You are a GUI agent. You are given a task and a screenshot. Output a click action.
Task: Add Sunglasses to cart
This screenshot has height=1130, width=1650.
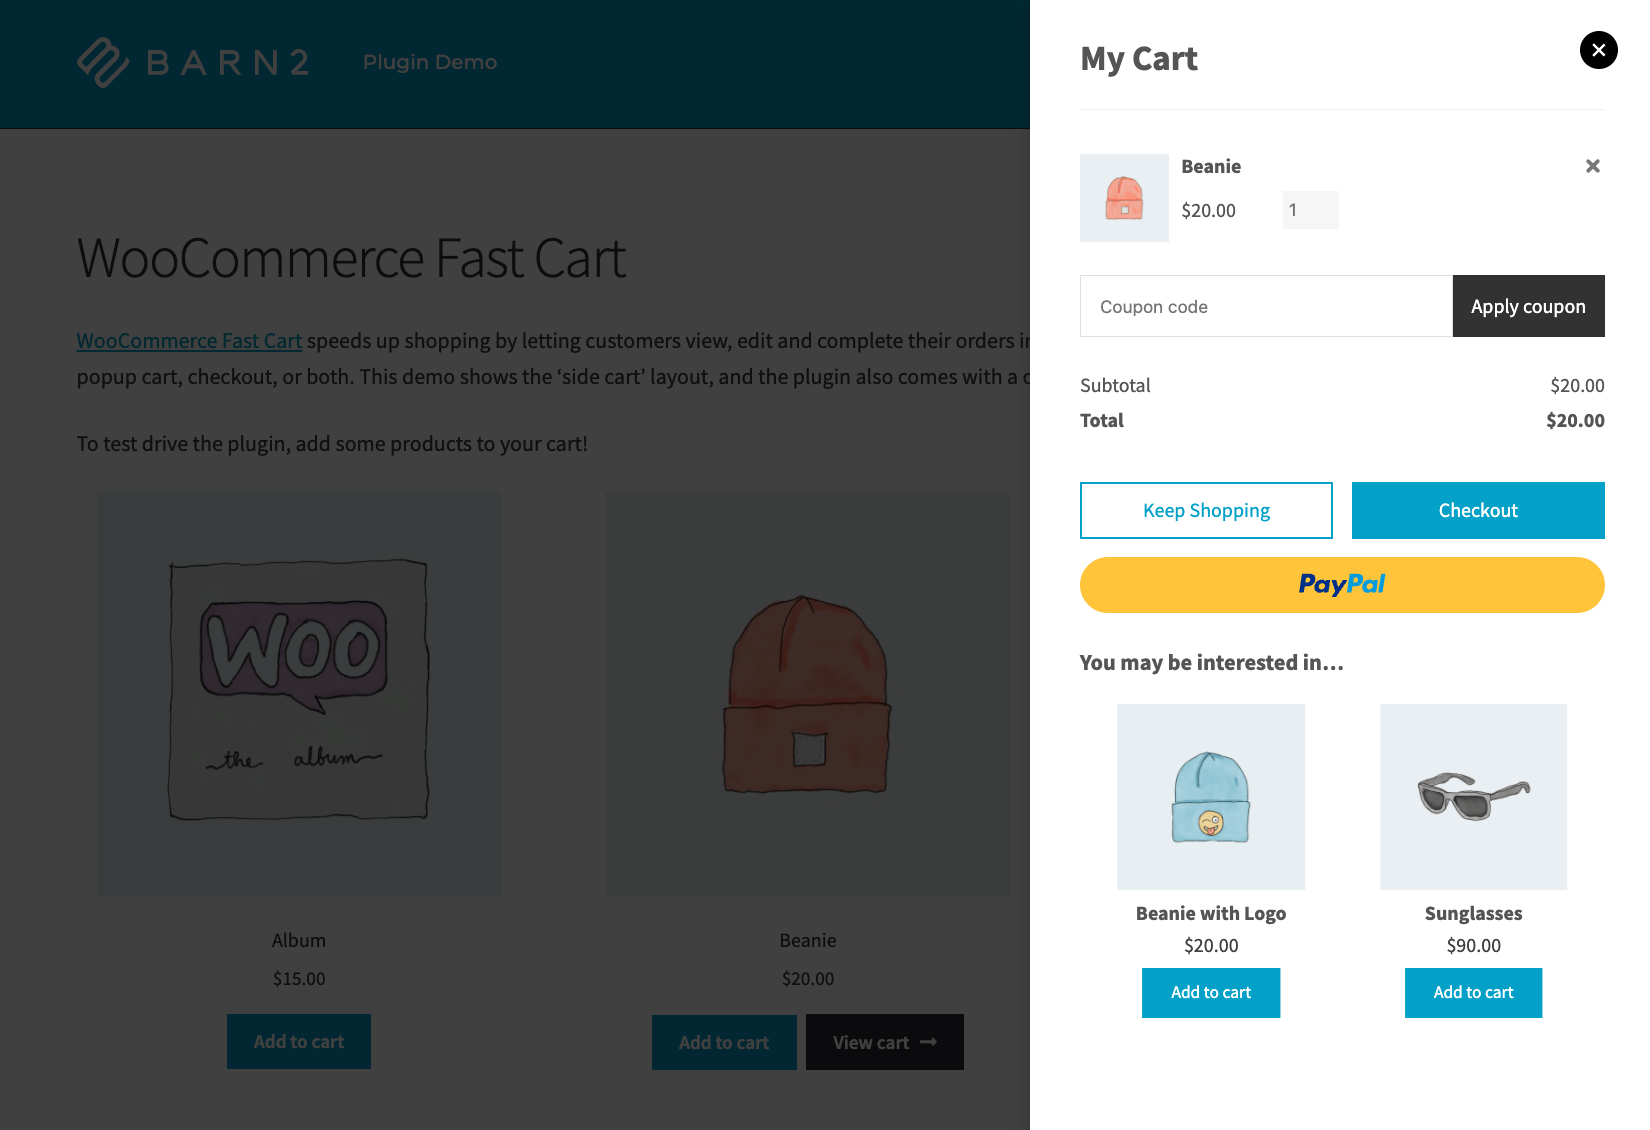click(x=1473, y=993)
